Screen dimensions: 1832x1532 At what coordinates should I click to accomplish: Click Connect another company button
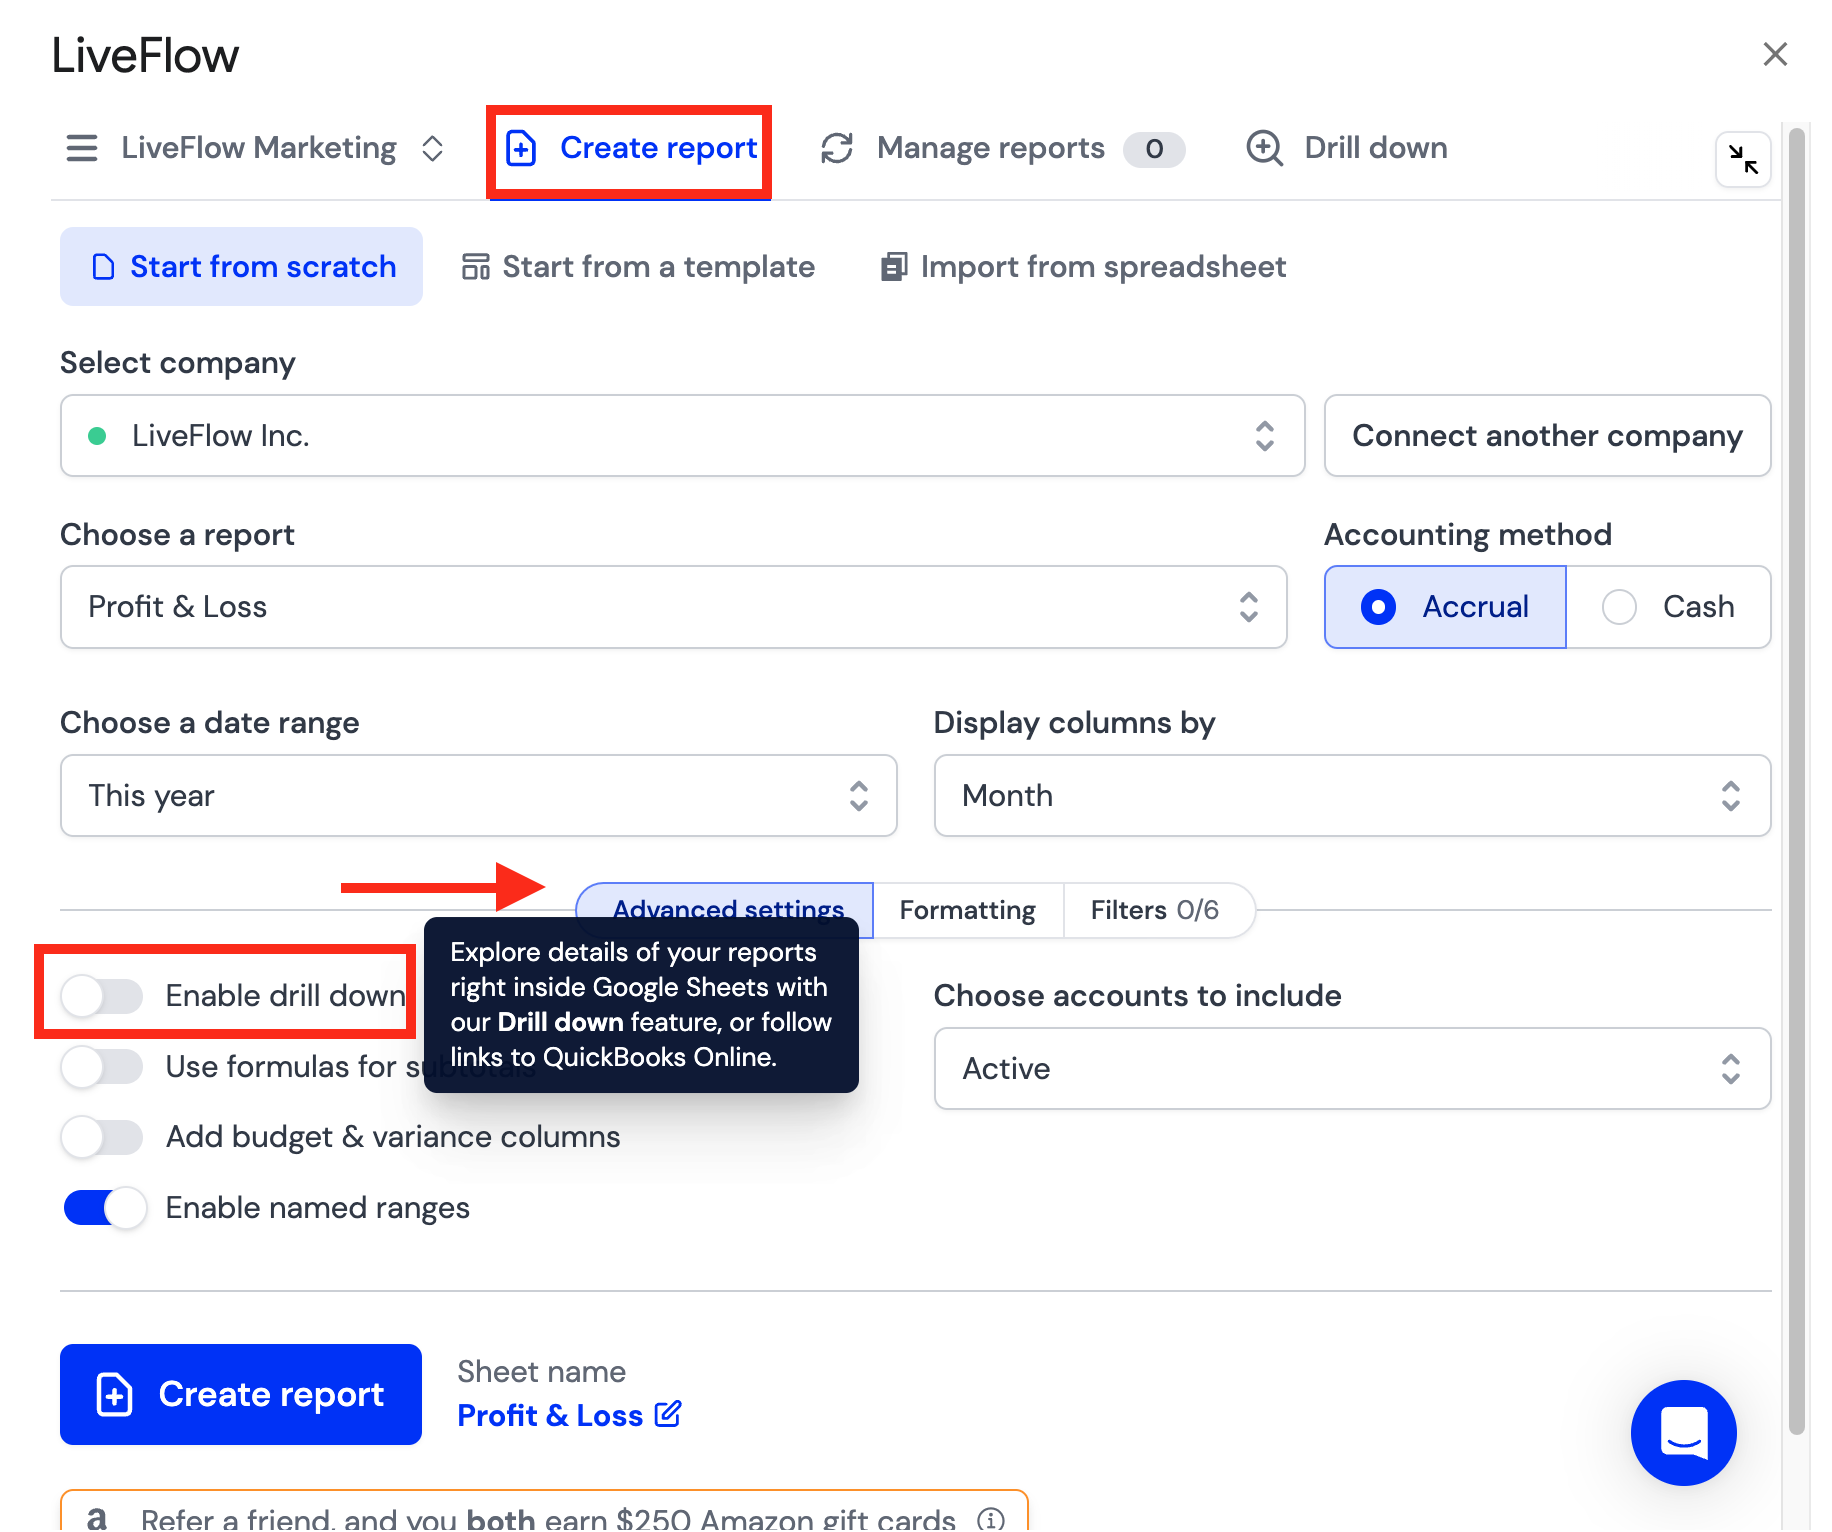point(1548,436)
